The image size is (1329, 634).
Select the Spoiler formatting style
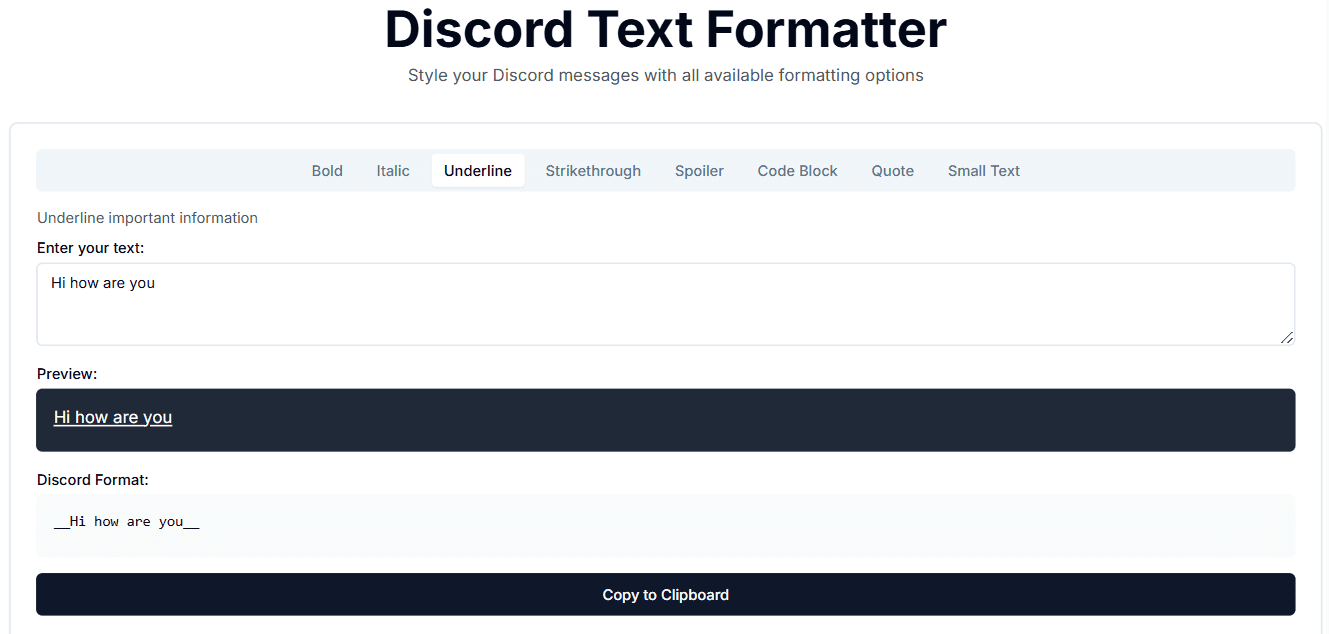[x=699, y=170]
